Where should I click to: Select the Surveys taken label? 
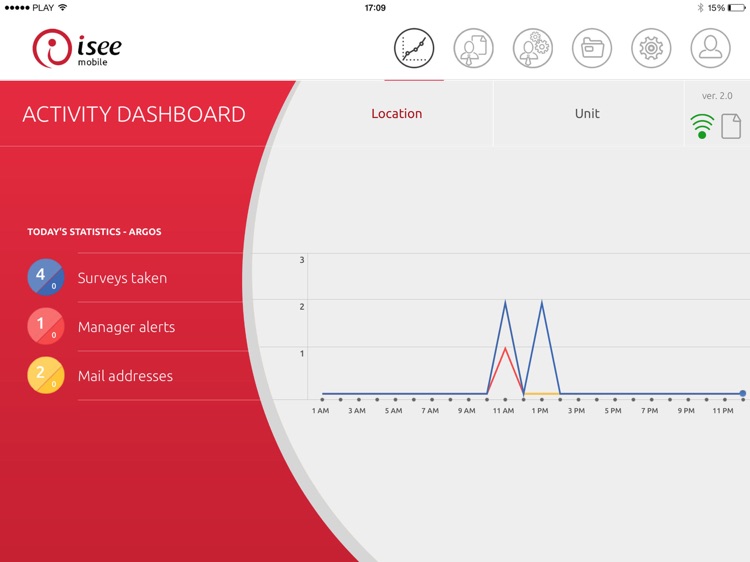pyautogui.click(x=122, y=278)
